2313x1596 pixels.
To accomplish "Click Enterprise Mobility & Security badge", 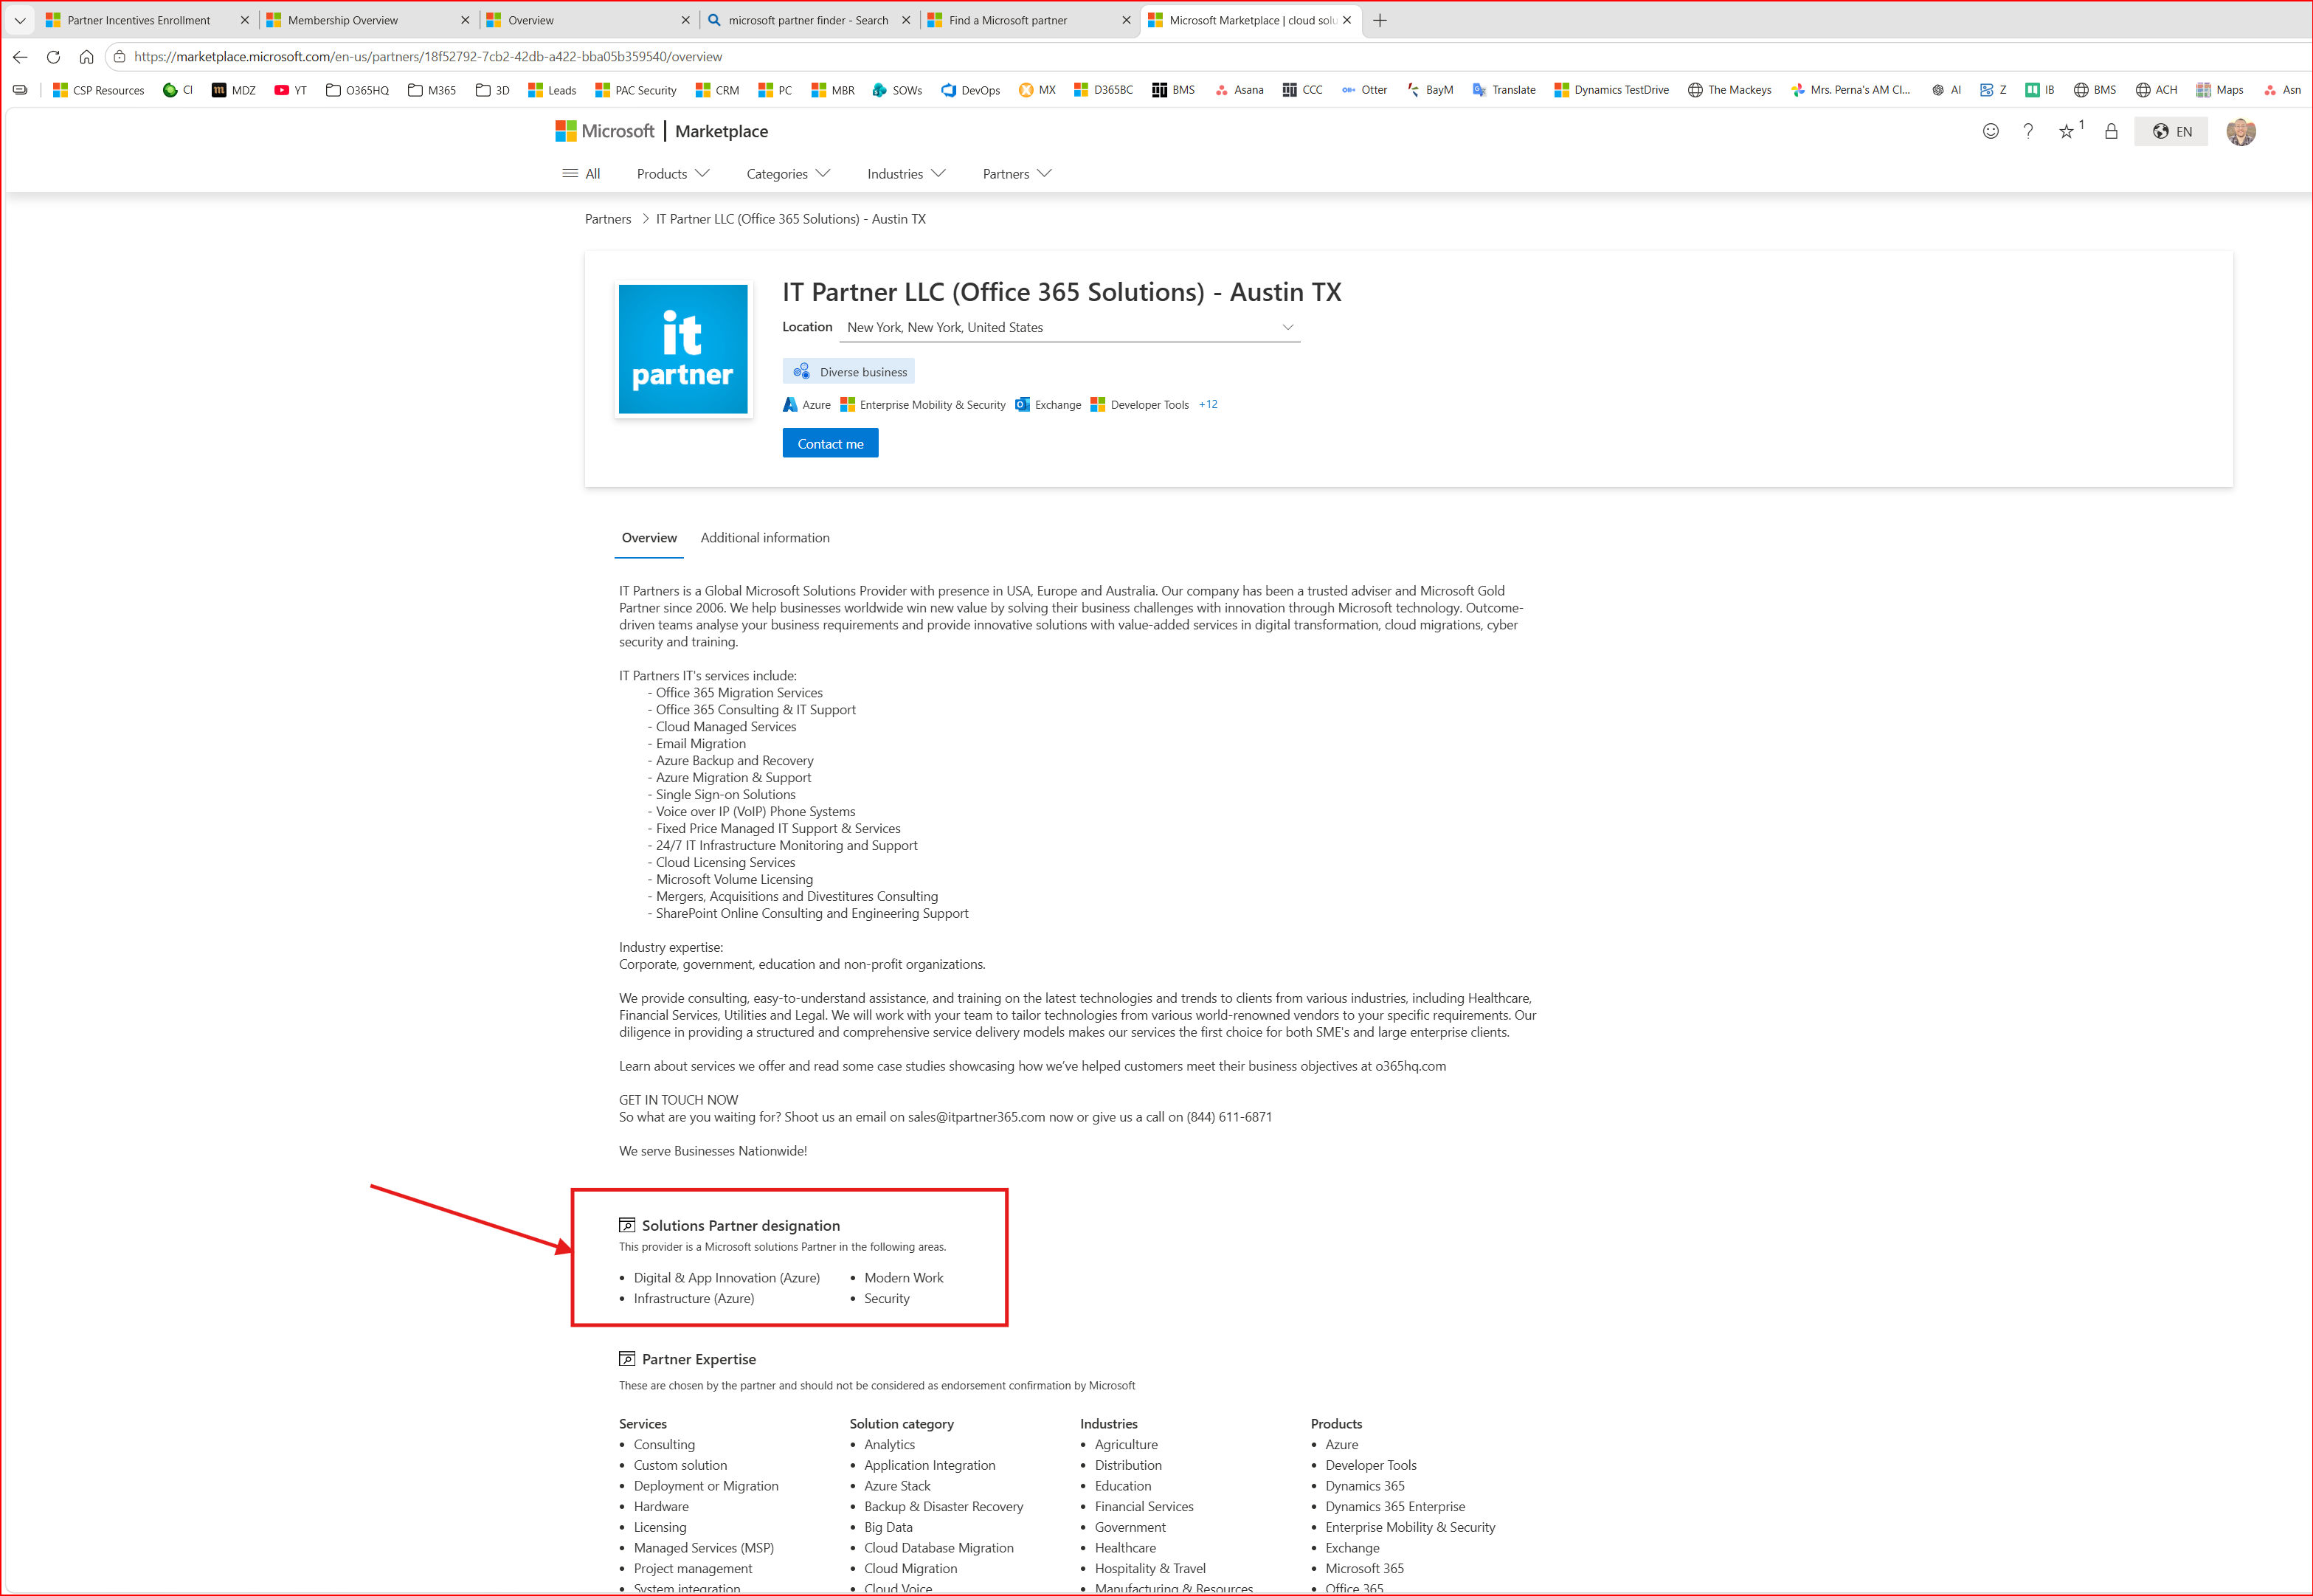I will (923, 405).
